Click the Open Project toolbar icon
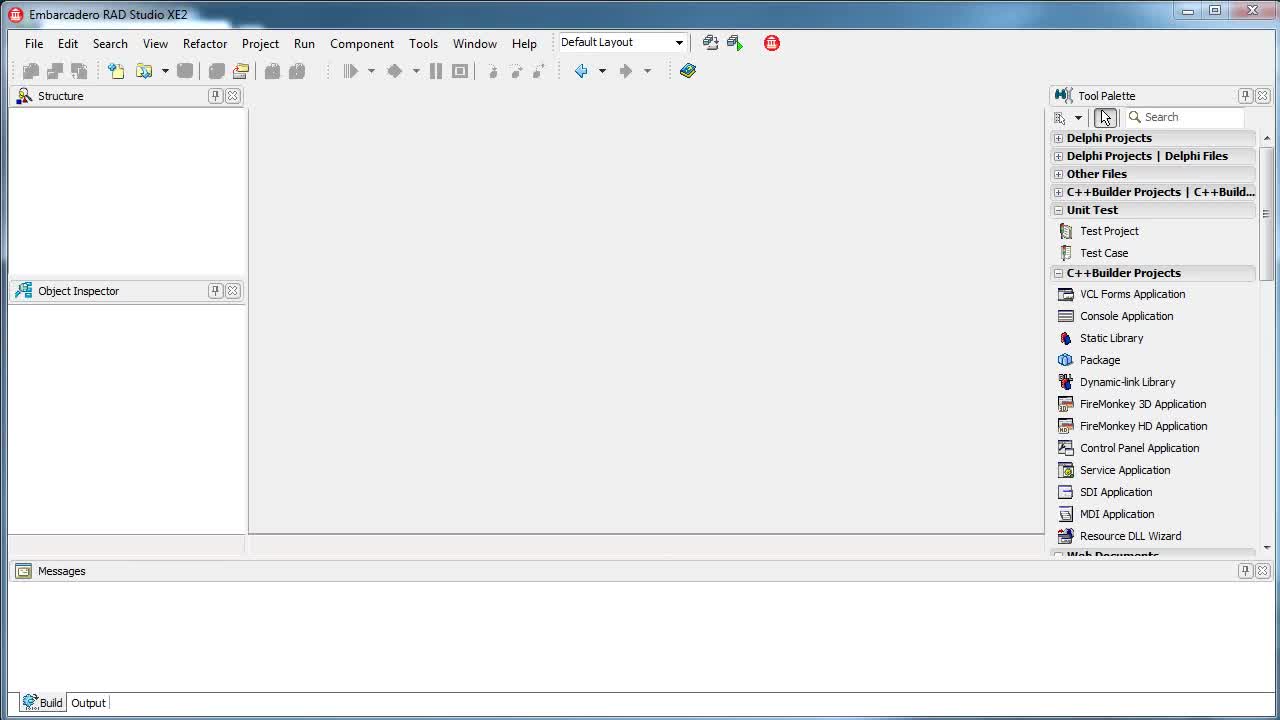Viewport: 1280px width, 720px height. coord(241,71)
